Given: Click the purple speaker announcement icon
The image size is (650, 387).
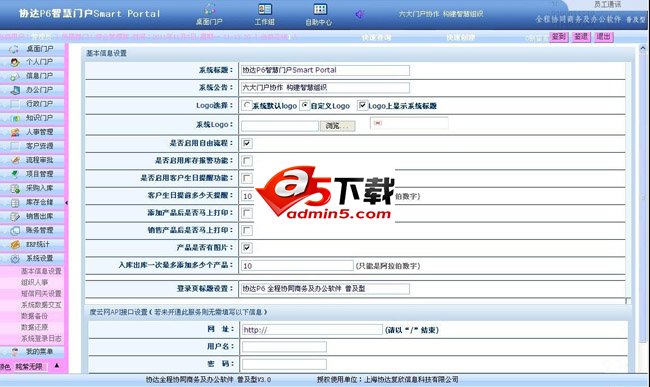Looking at the screenshot, I should point(360,15).
